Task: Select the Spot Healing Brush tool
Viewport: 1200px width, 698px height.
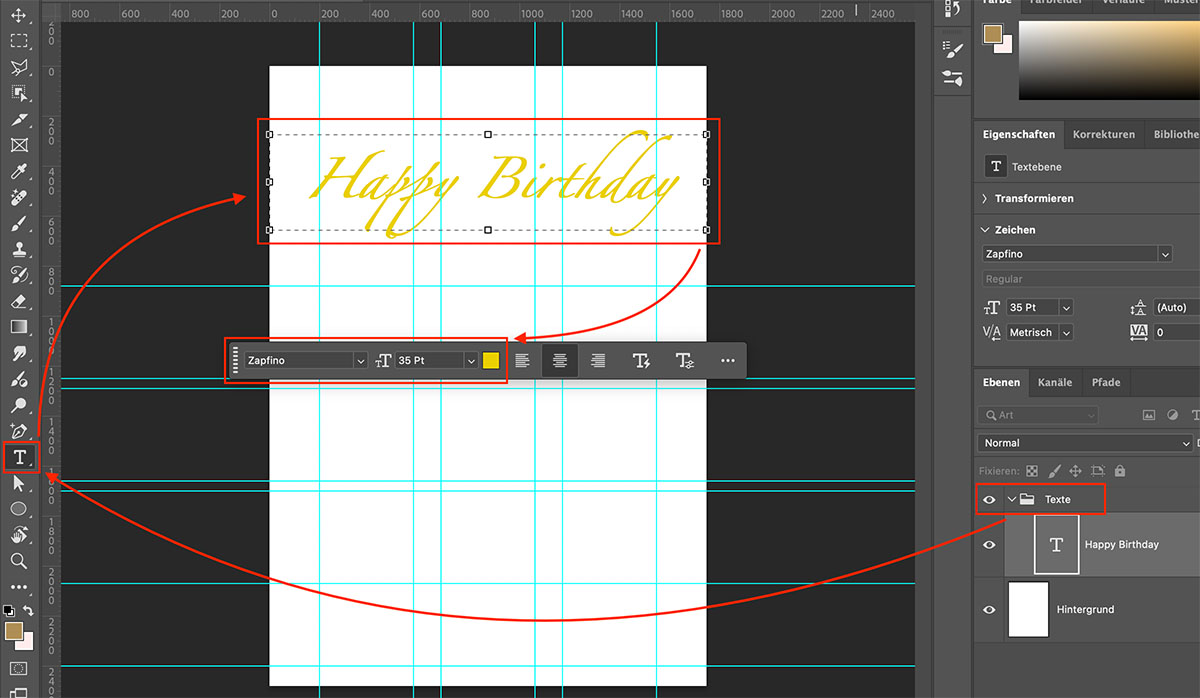Action: click(18, 197)
